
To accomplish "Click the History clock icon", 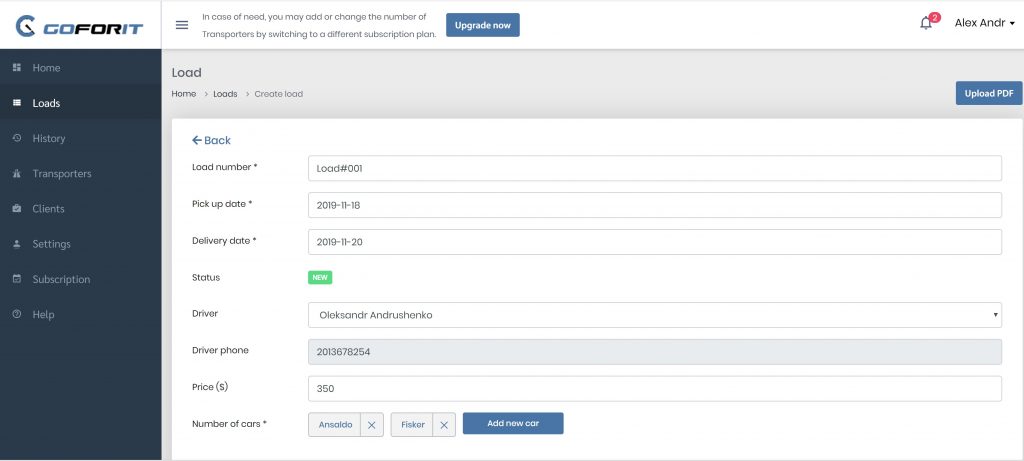I will point(17,138).
